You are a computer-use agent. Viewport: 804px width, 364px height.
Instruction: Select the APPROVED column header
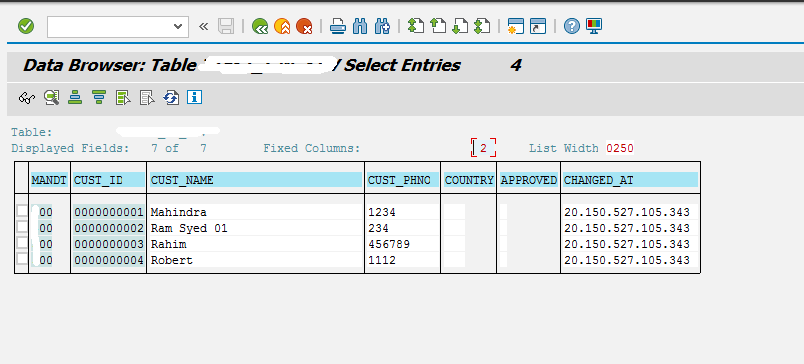pyautogui.click(x=529, y=180)
